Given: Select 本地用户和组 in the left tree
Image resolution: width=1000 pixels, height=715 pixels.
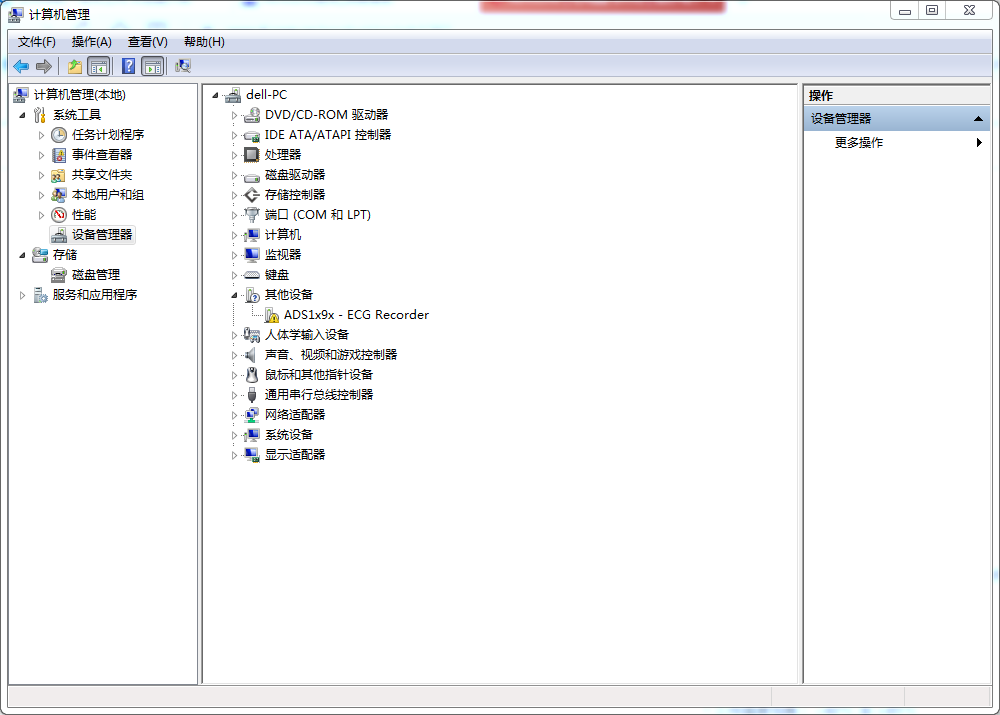Looking at the screenshot, I should pyautogui.click(x=108, y=195).
